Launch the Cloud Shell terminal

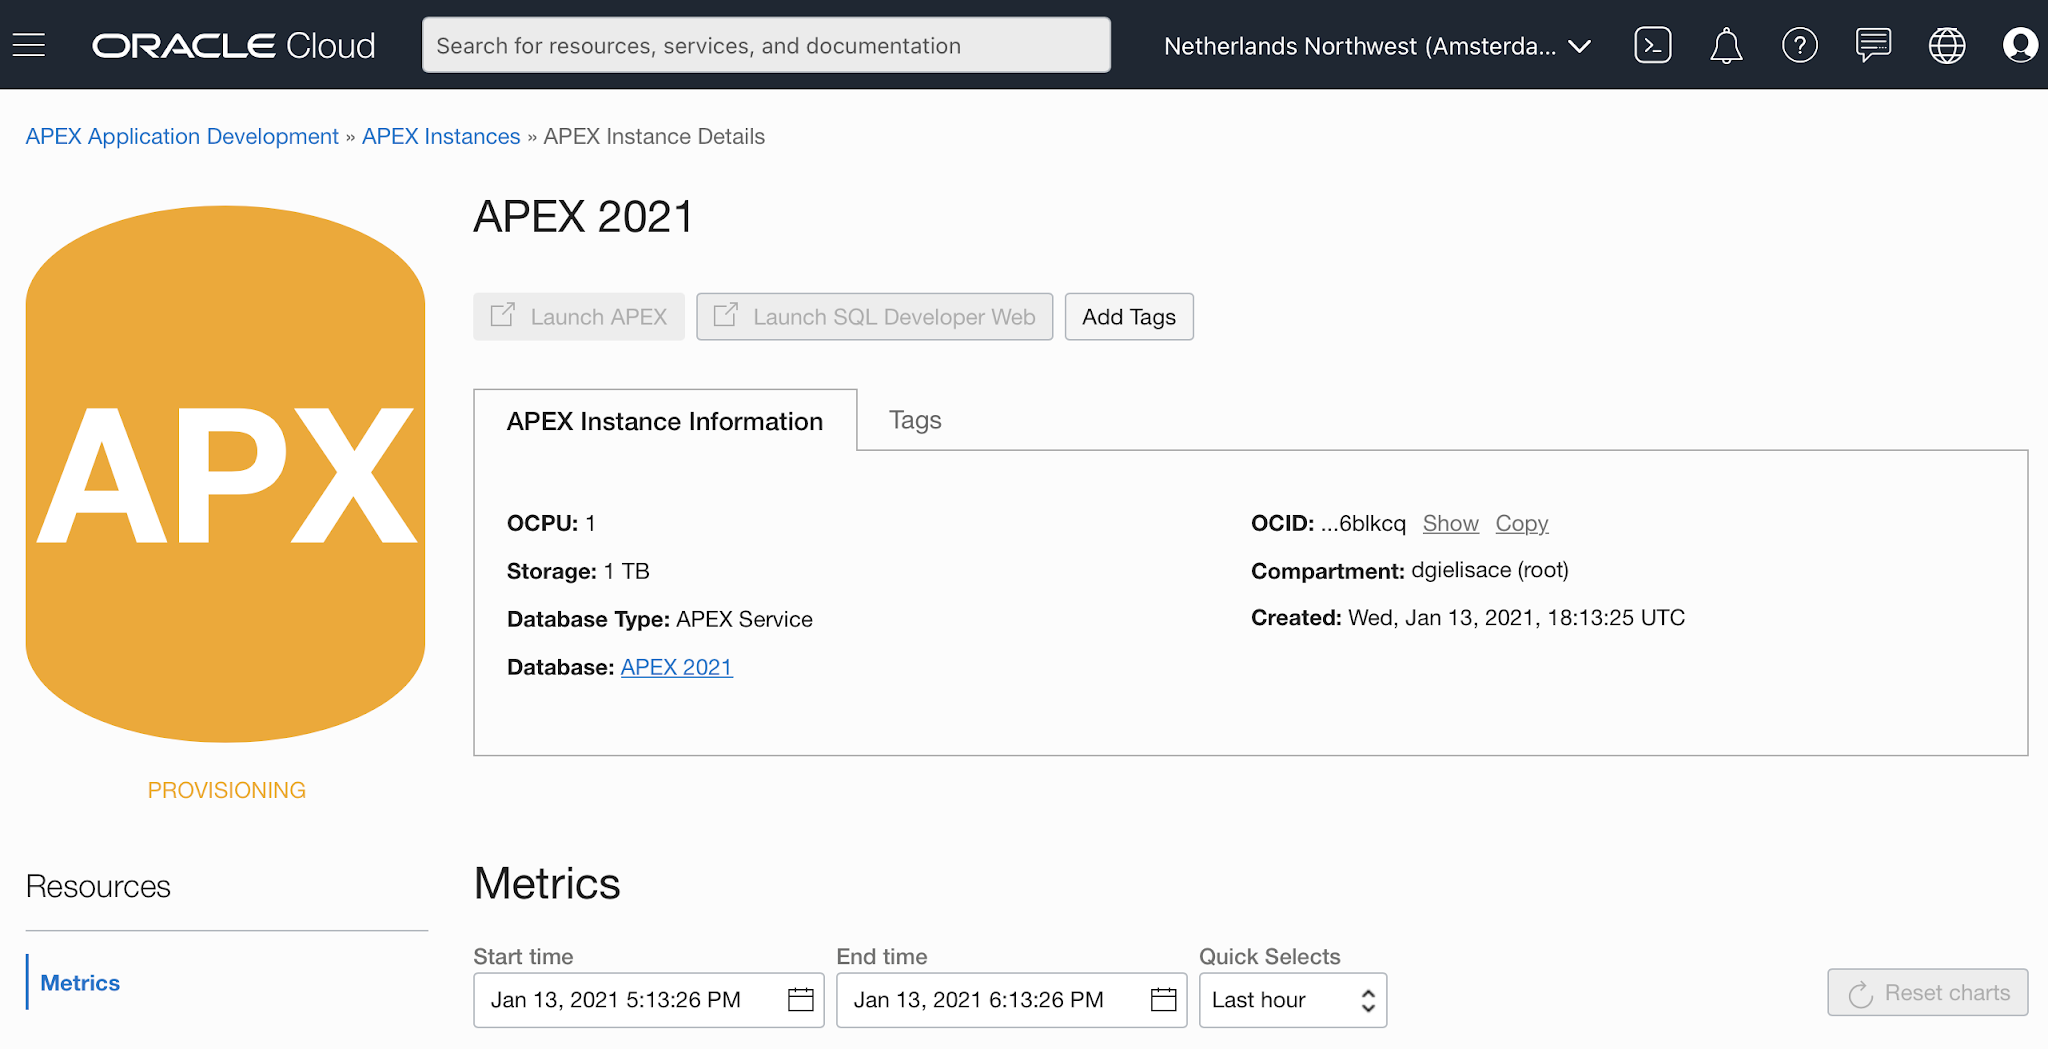(1653, 44)
